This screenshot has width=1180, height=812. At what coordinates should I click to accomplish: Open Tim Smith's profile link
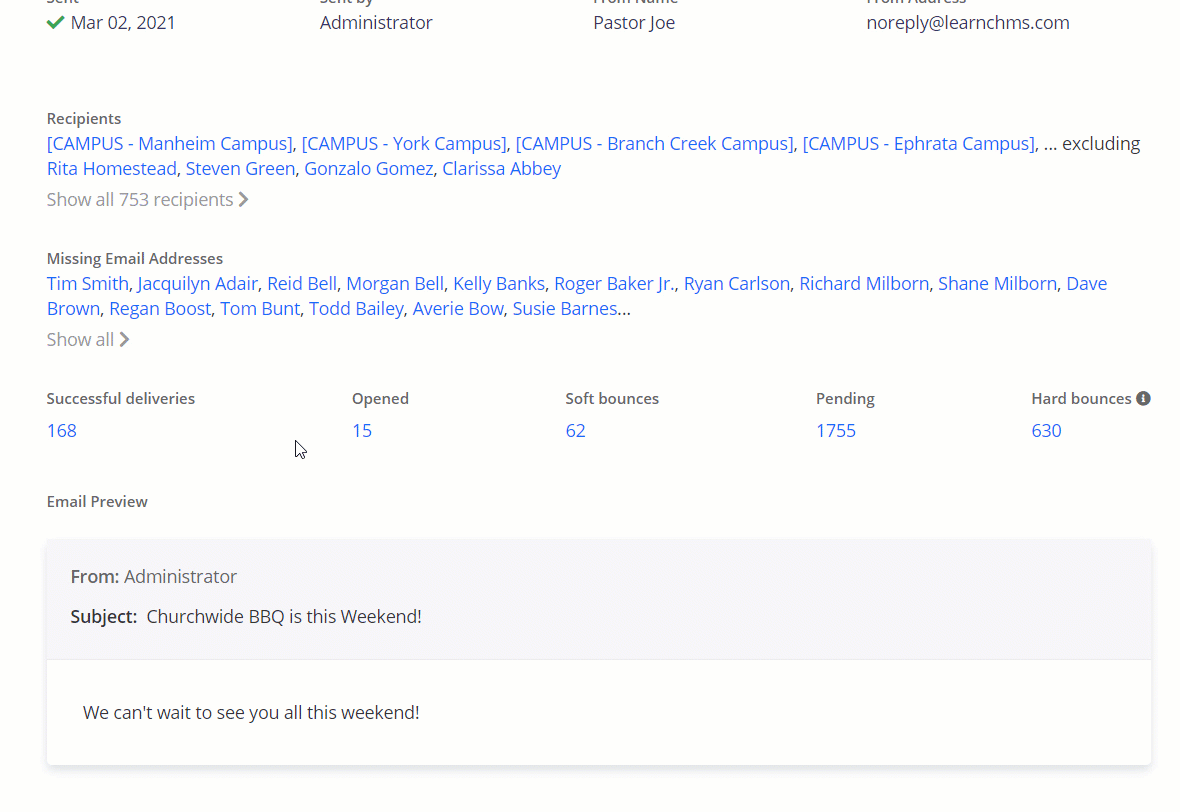(87, 283)
